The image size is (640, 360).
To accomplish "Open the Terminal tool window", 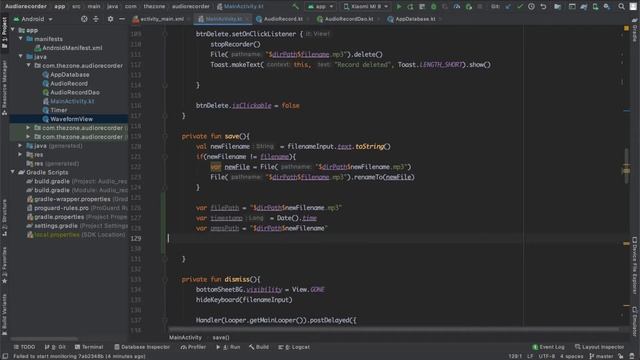I will coord(89,347).
